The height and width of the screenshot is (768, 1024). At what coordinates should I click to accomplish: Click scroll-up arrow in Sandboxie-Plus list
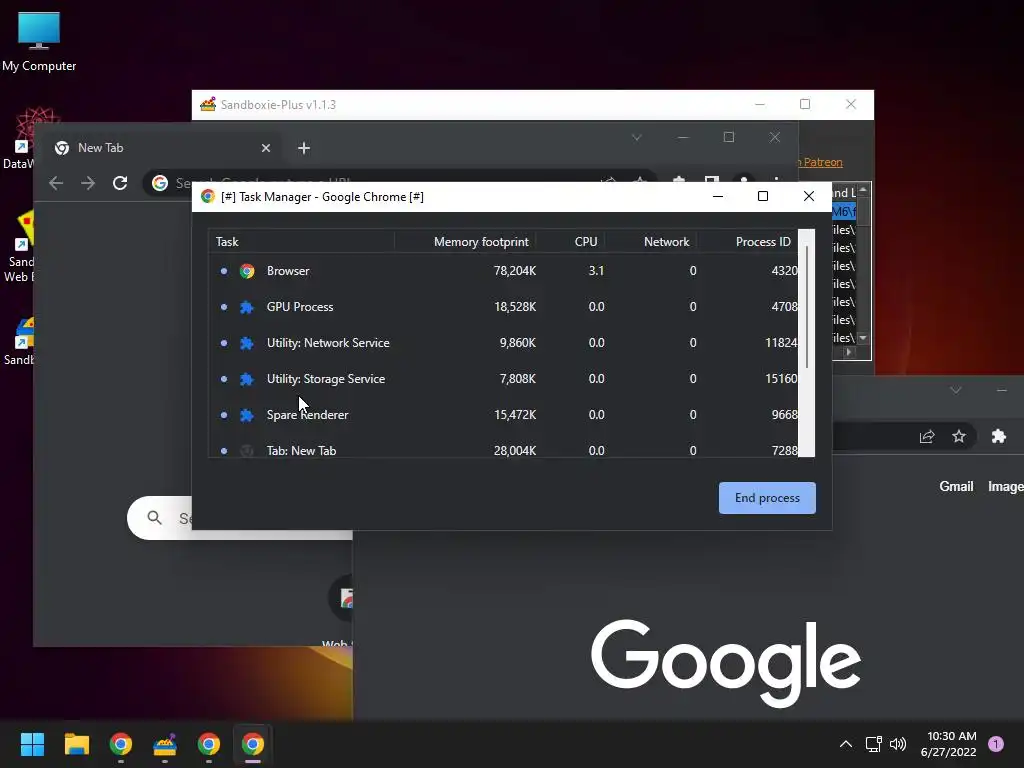point(863,190)
